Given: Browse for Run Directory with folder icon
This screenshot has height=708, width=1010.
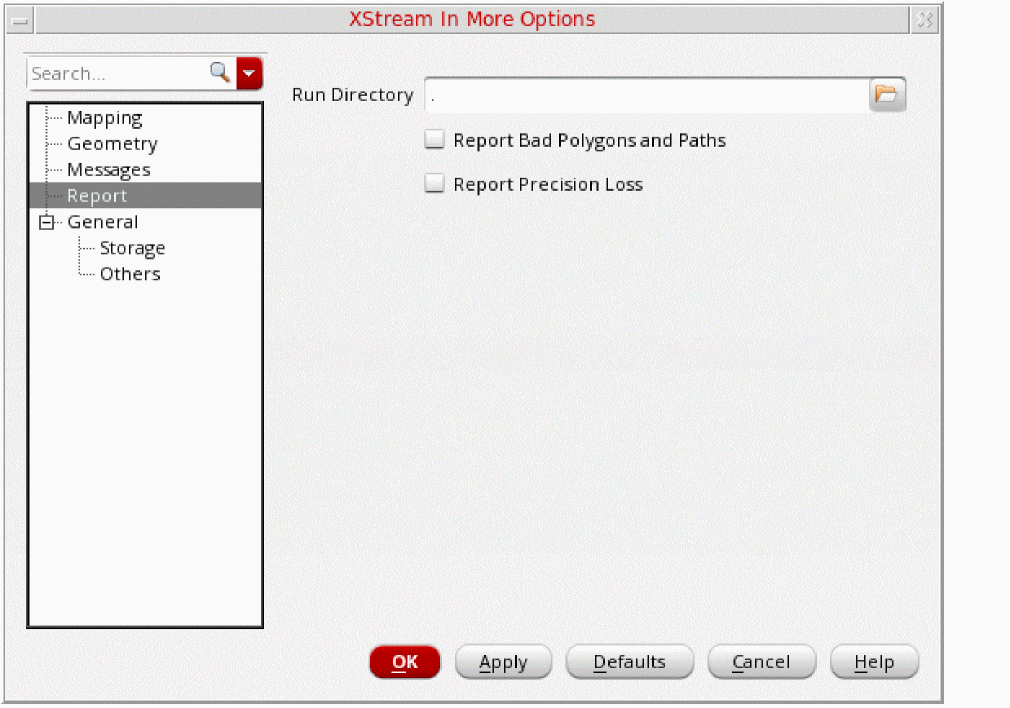Looking at the screenshot, I should tap(886, 95).
